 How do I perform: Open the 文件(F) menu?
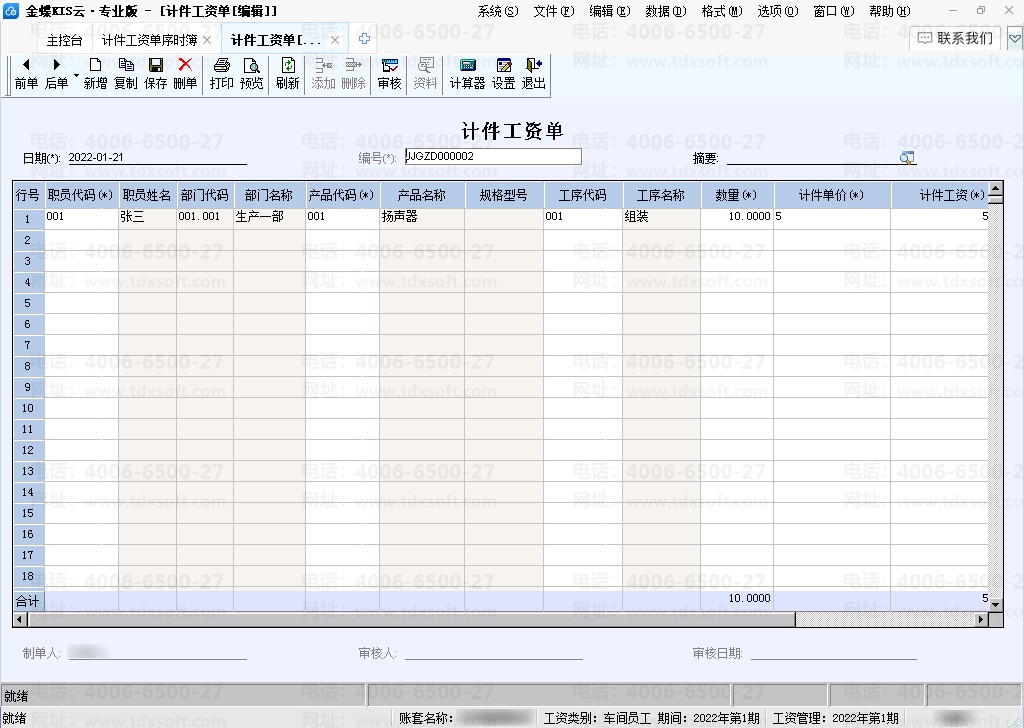click(554, 11)
